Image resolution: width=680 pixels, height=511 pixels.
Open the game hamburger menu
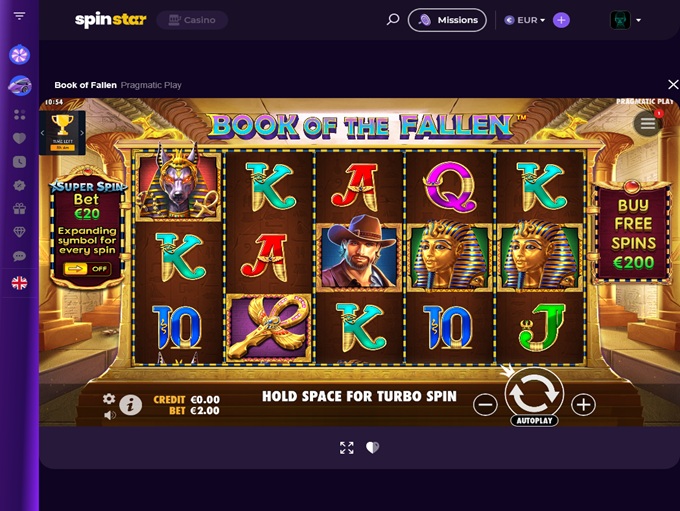(648, 124)
